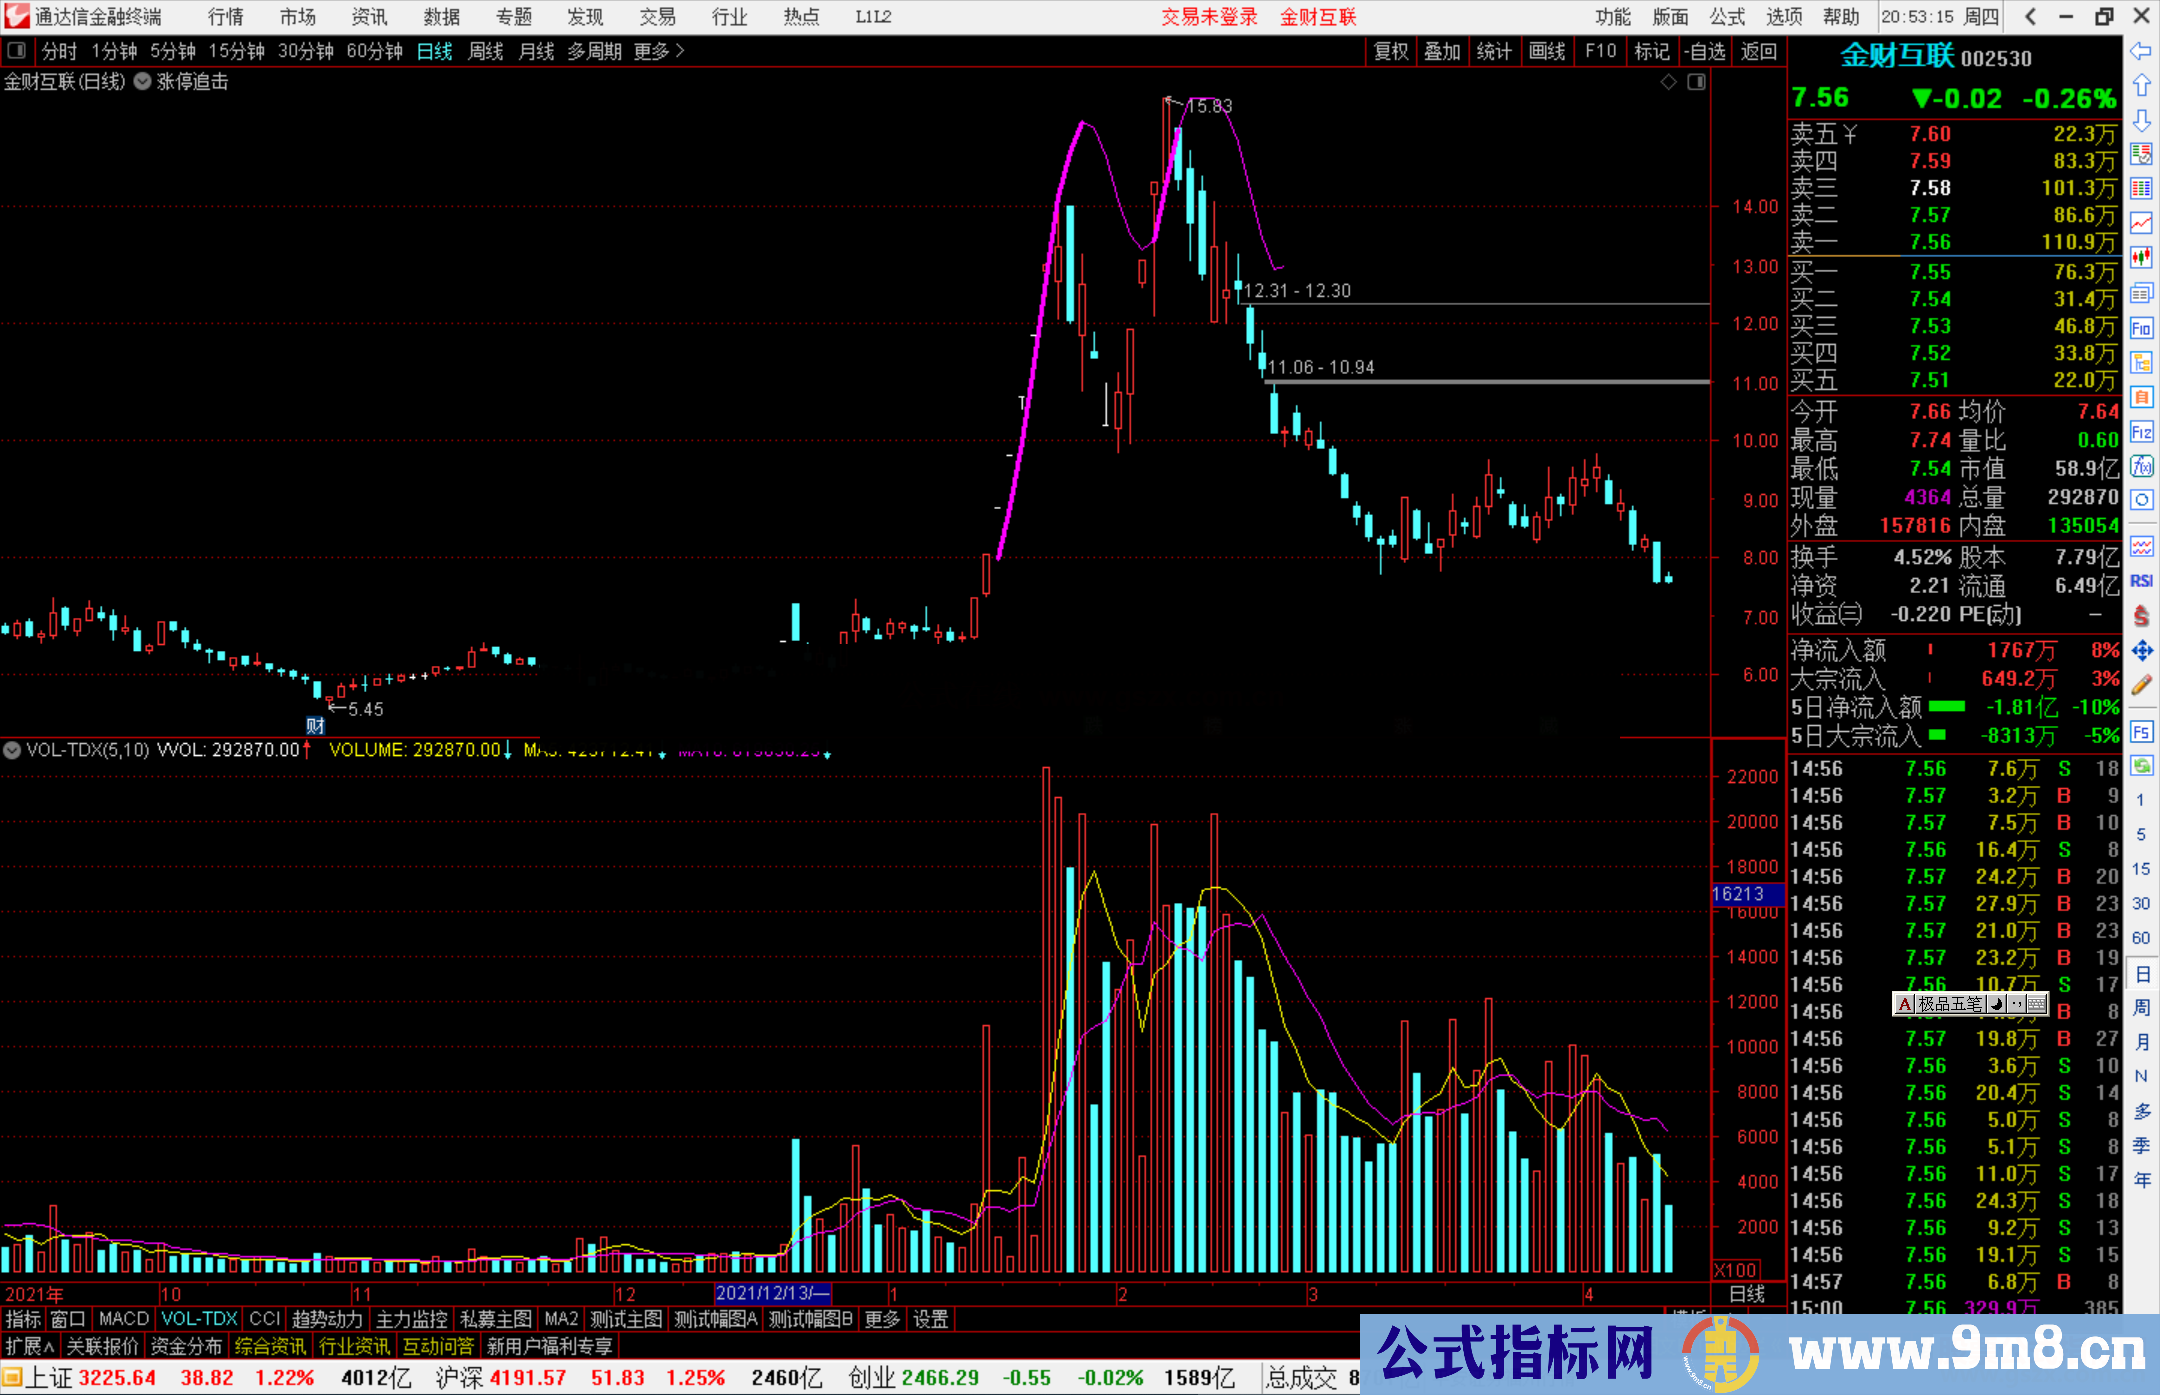Click the f(x) formula icon
Screen dimensions: 2160x1395
(x=2141, y=466)
